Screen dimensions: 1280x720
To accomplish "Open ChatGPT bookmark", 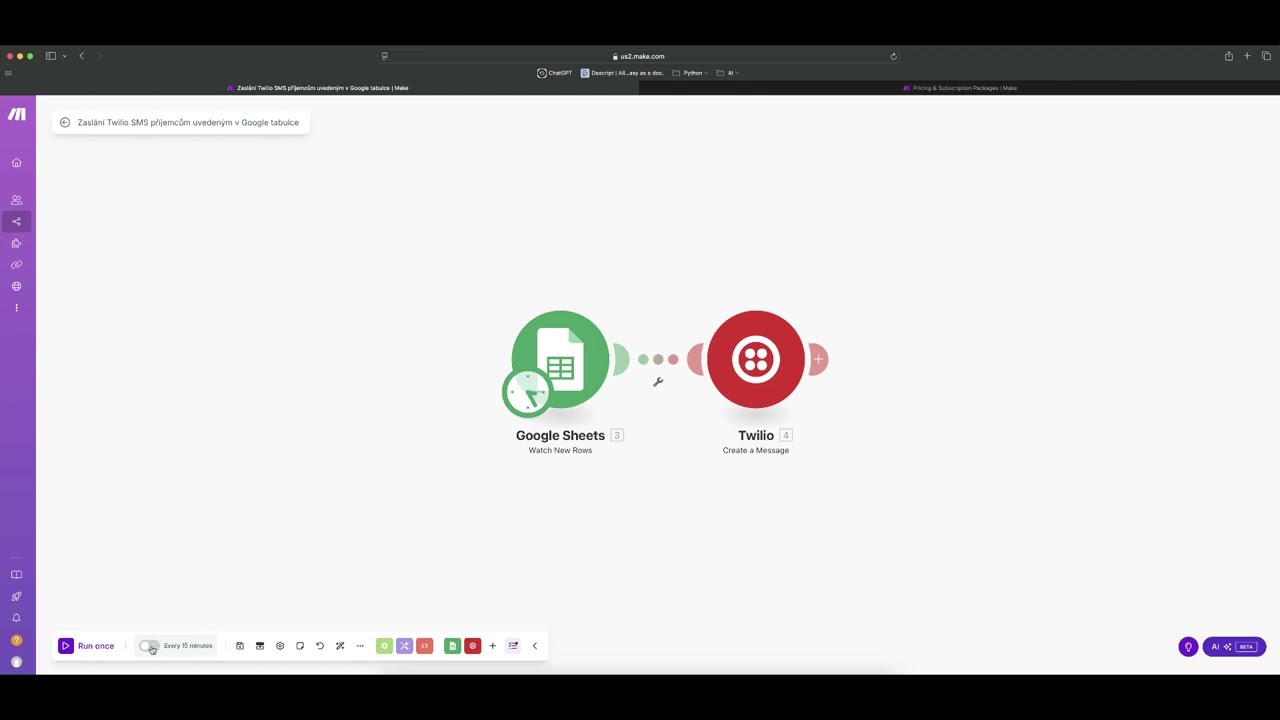I will (x=555, y=73).
